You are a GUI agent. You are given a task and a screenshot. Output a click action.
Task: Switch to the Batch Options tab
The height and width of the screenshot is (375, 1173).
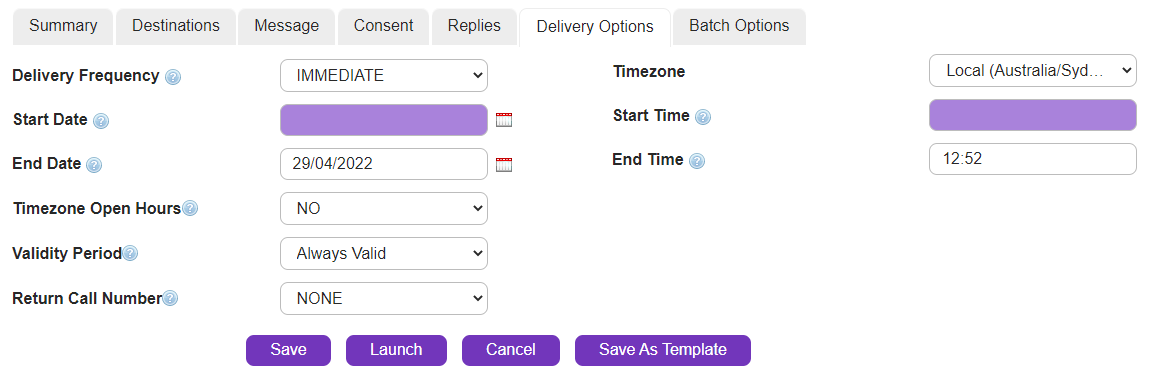[739, 26]
